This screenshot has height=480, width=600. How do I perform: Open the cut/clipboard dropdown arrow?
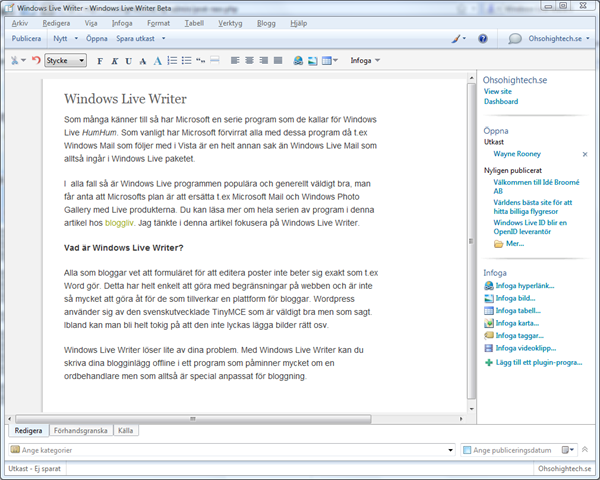23,60
